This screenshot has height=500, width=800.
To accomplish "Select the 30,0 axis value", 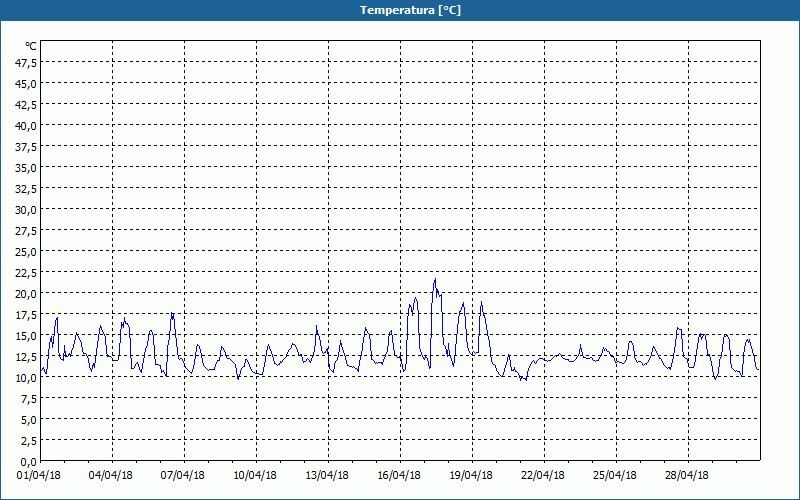I will 27,210.
